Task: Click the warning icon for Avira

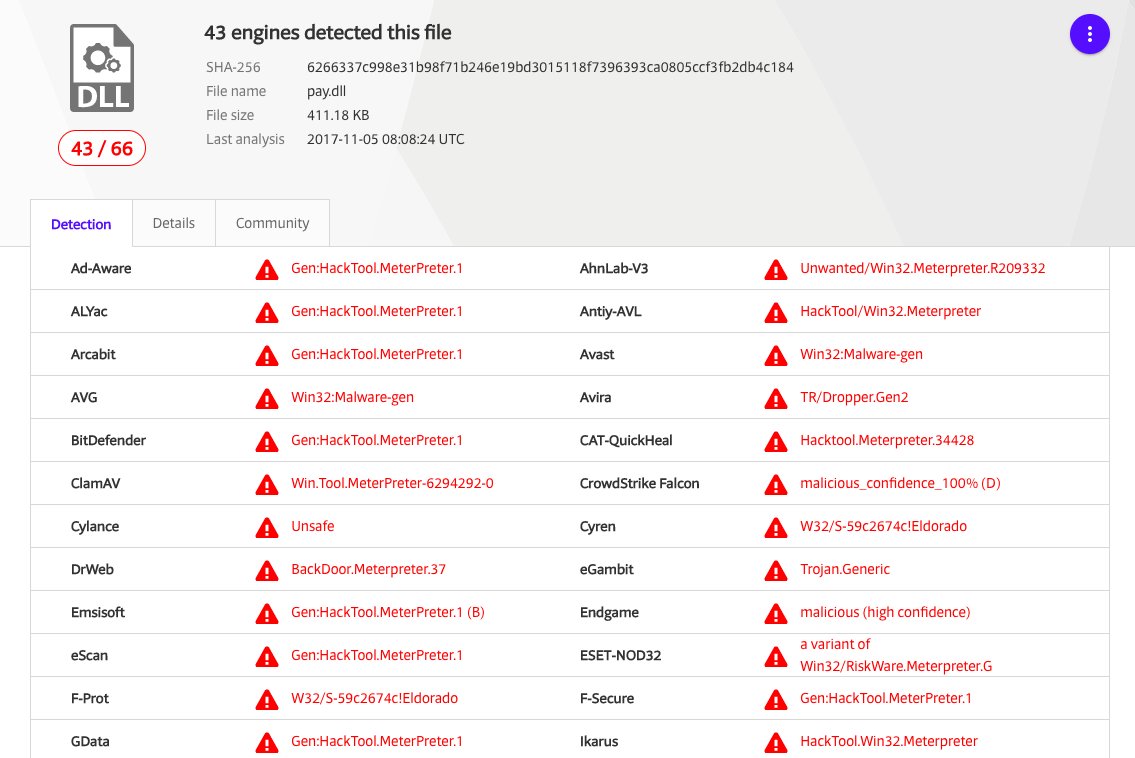Action: (x=776, y=399)
